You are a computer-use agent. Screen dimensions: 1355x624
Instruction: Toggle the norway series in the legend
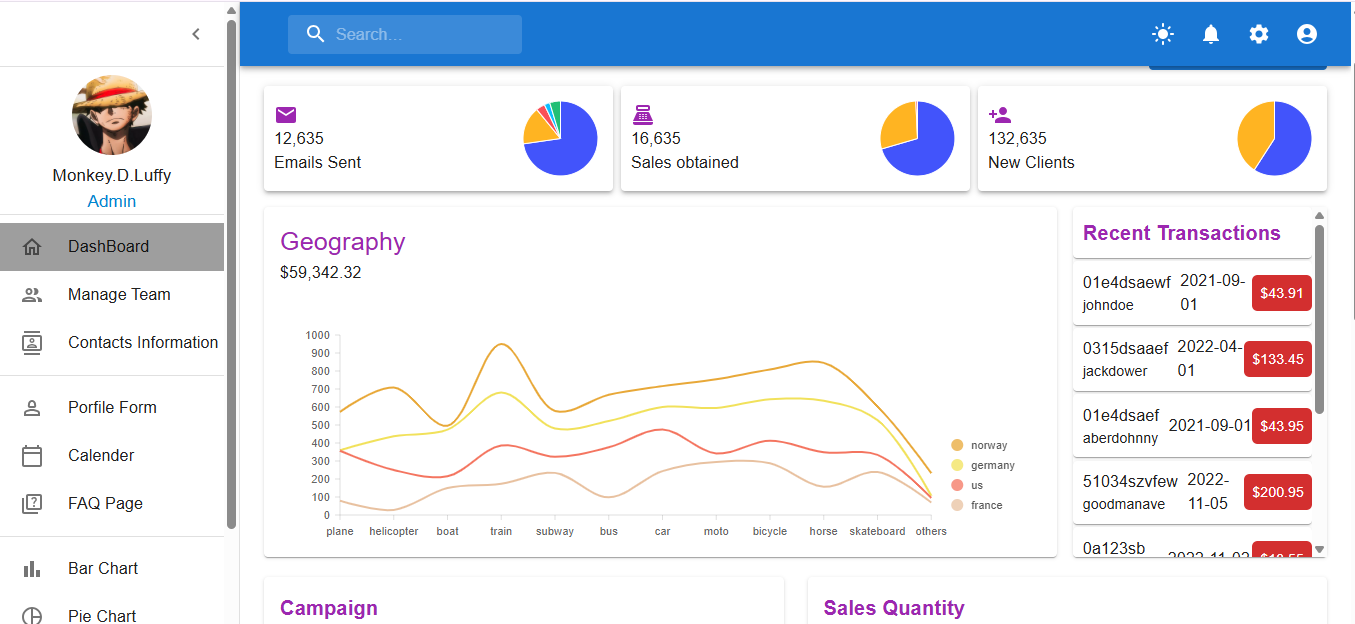(957, 445)
